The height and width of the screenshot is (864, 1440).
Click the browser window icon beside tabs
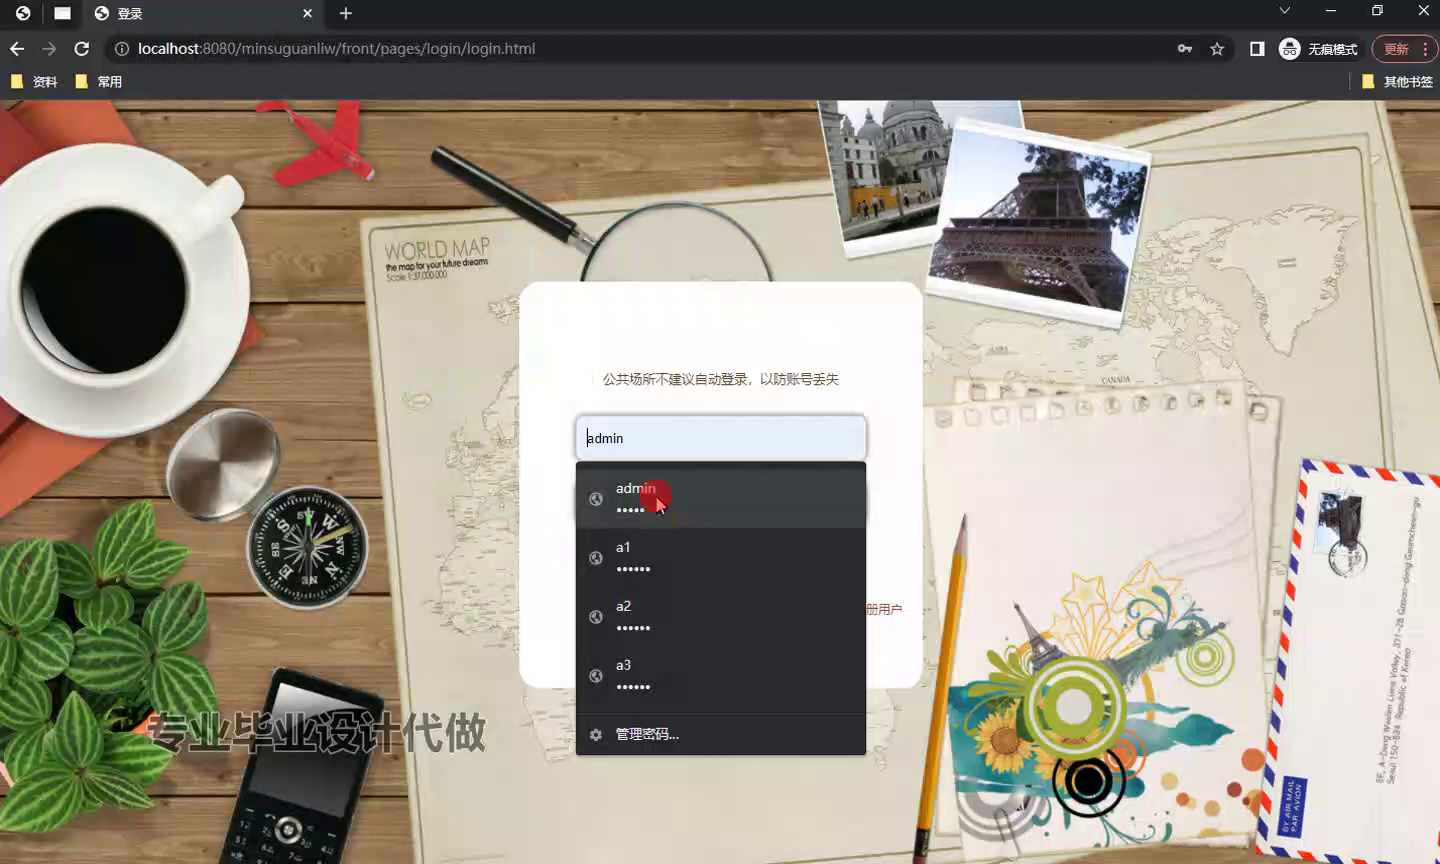pyautogui.click(x=62, y=13)
